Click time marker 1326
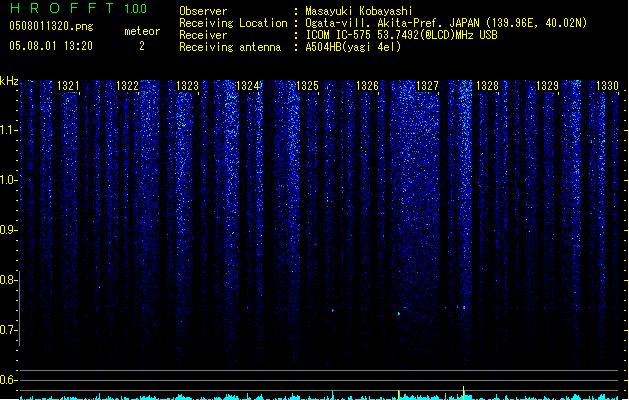629x400 pixels. 367,86
